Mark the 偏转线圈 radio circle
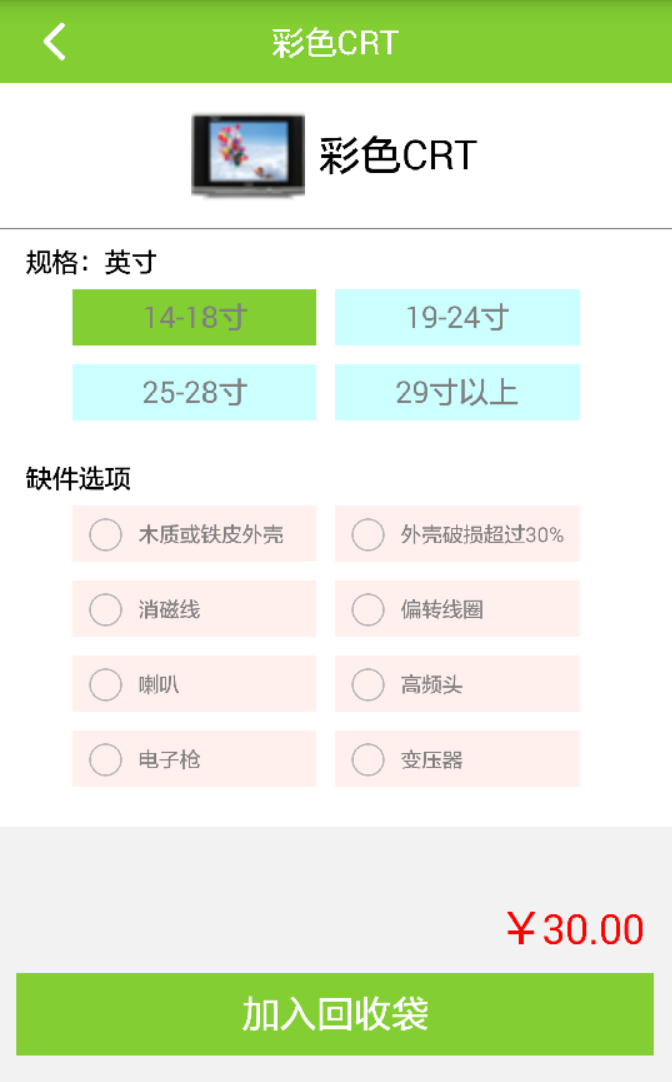Viewport: 672px width, 1082px height. [368, 609]
